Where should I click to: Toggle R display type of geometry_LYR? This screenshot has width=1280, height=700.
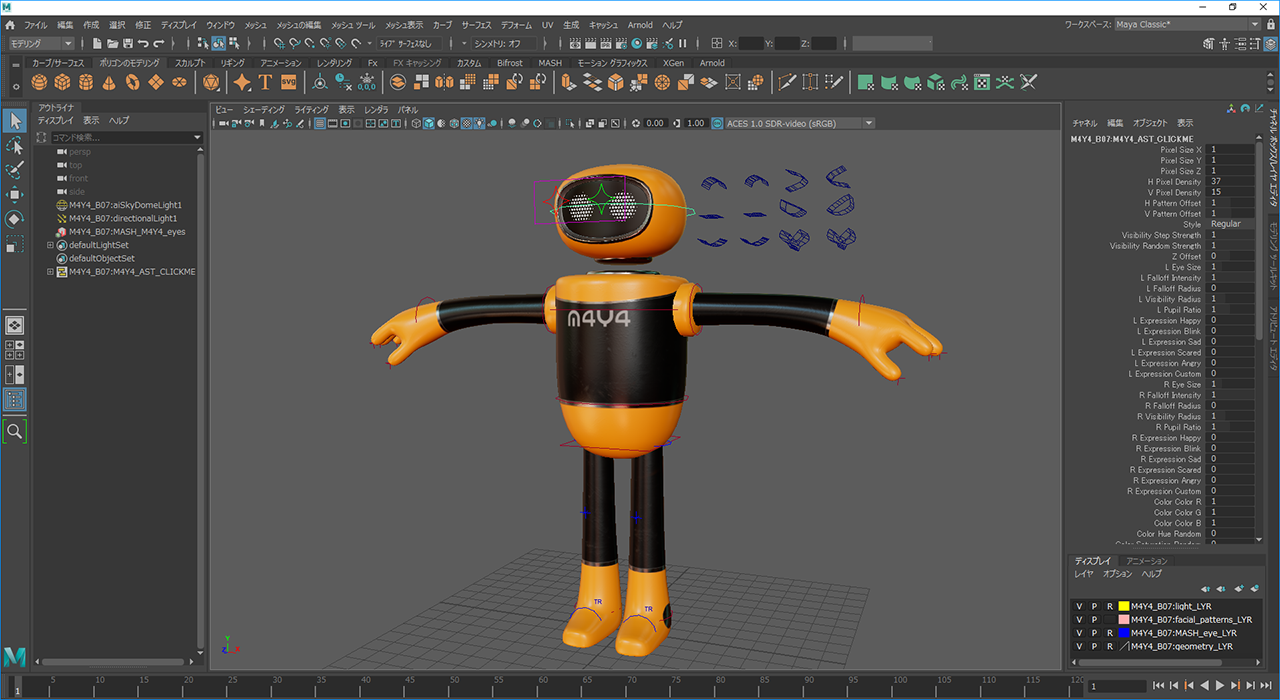coord(1109,646)
